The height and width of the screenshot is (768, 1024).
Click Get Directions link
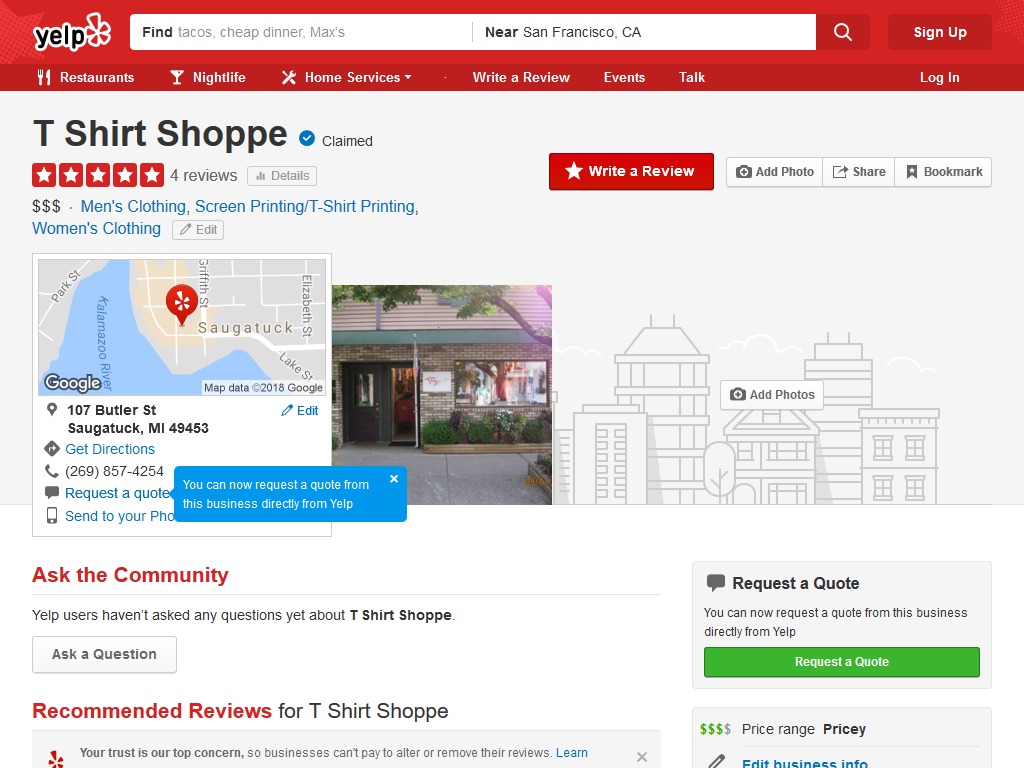[110, 449]
